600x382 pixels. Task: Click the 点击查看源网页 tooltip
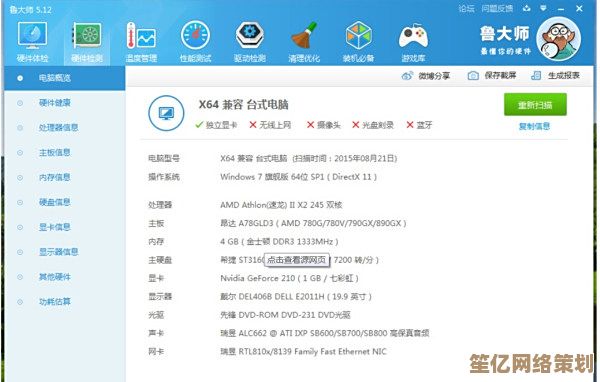click(x=297, y=260)
